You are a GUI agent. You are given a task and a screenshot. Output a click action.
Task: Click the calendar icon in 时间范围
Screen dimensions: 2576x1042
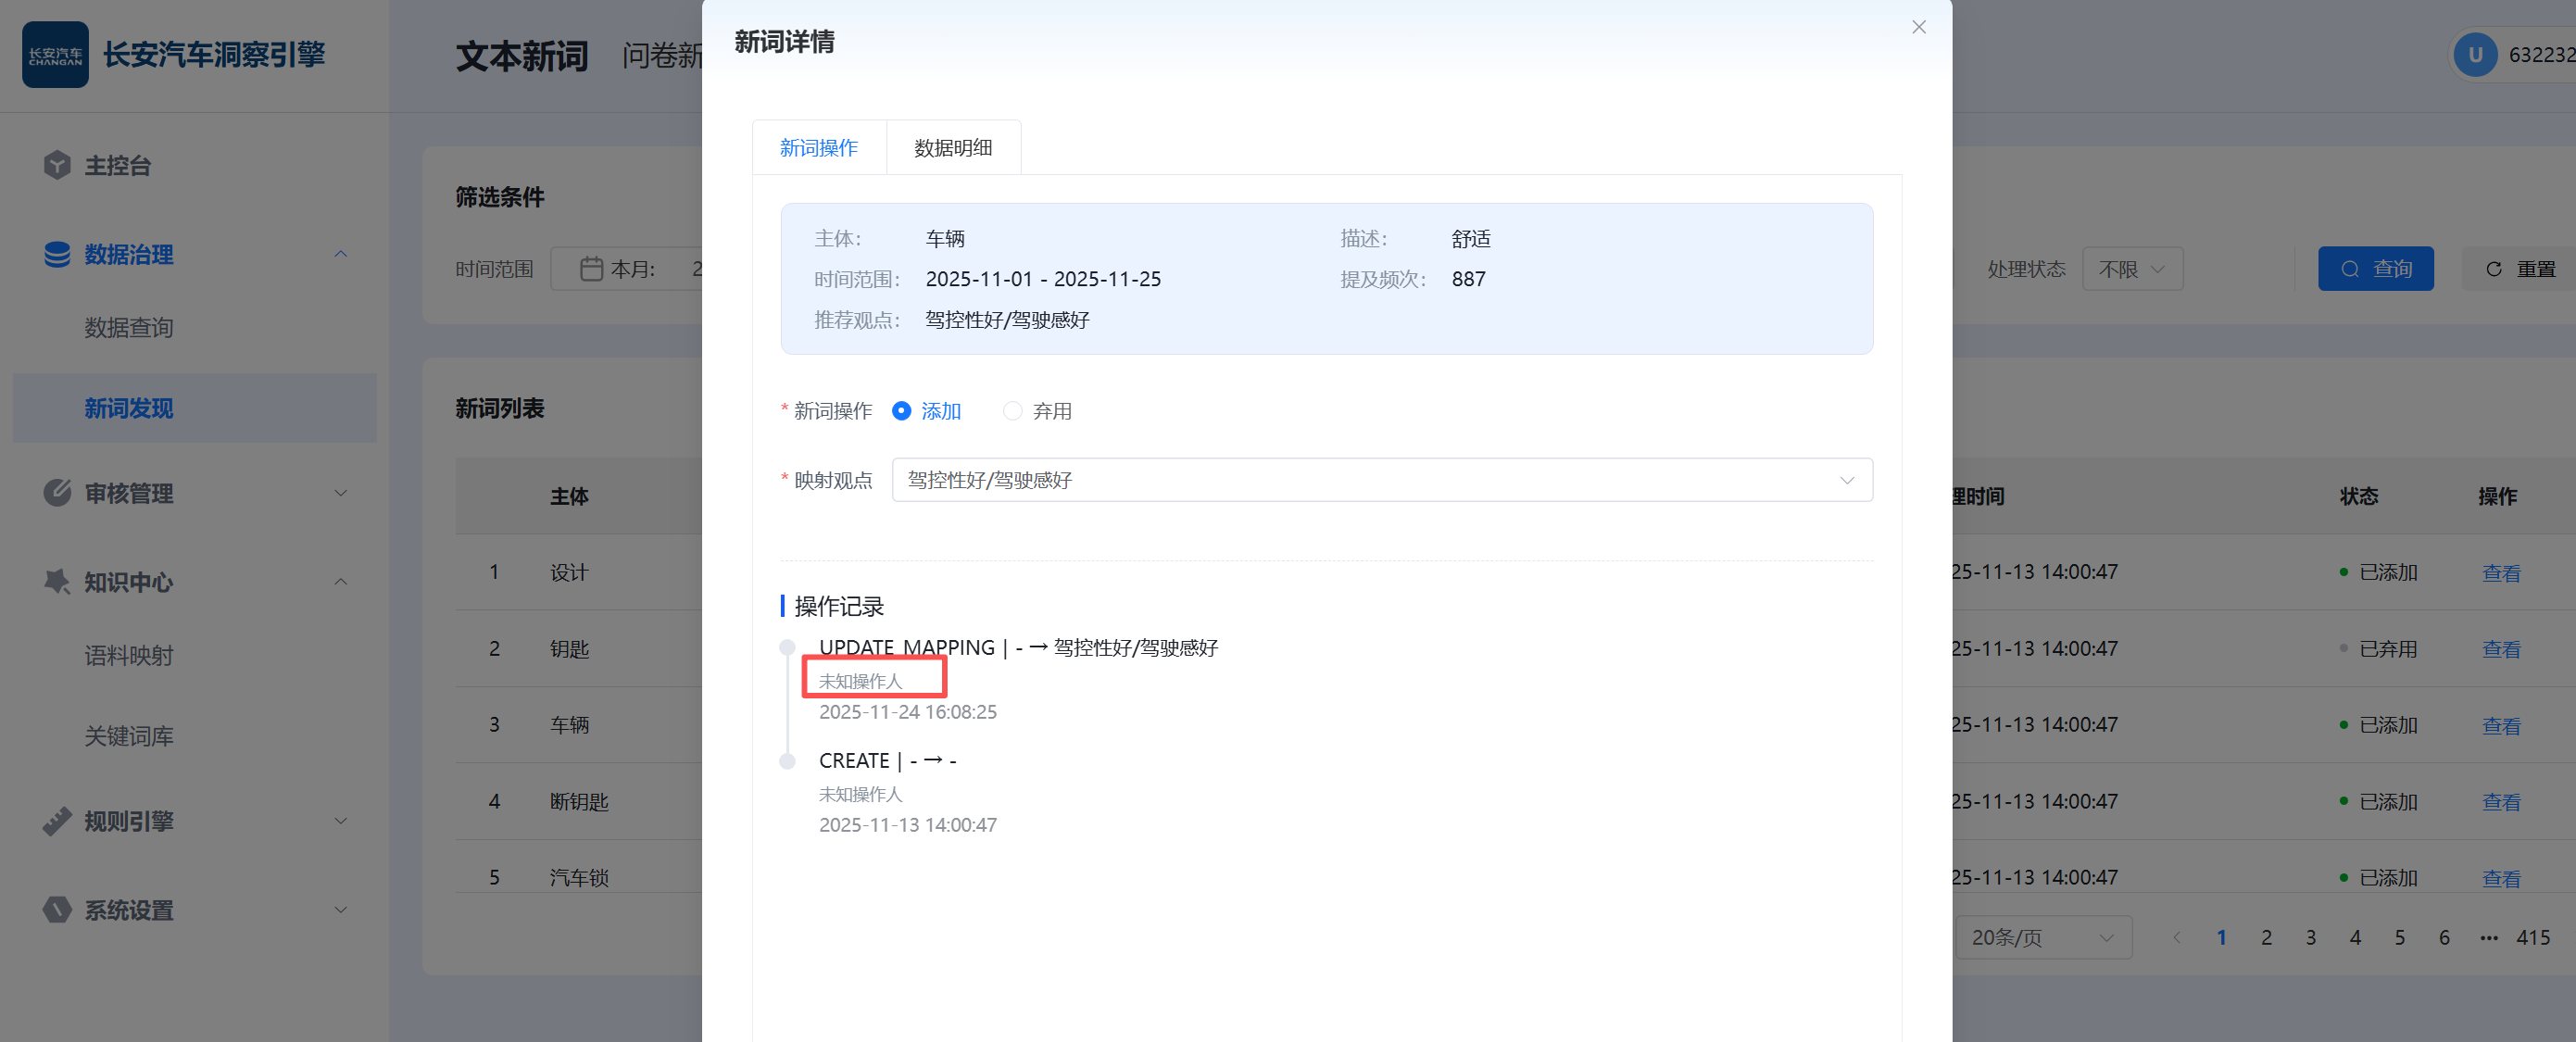[x=591, y=269]
